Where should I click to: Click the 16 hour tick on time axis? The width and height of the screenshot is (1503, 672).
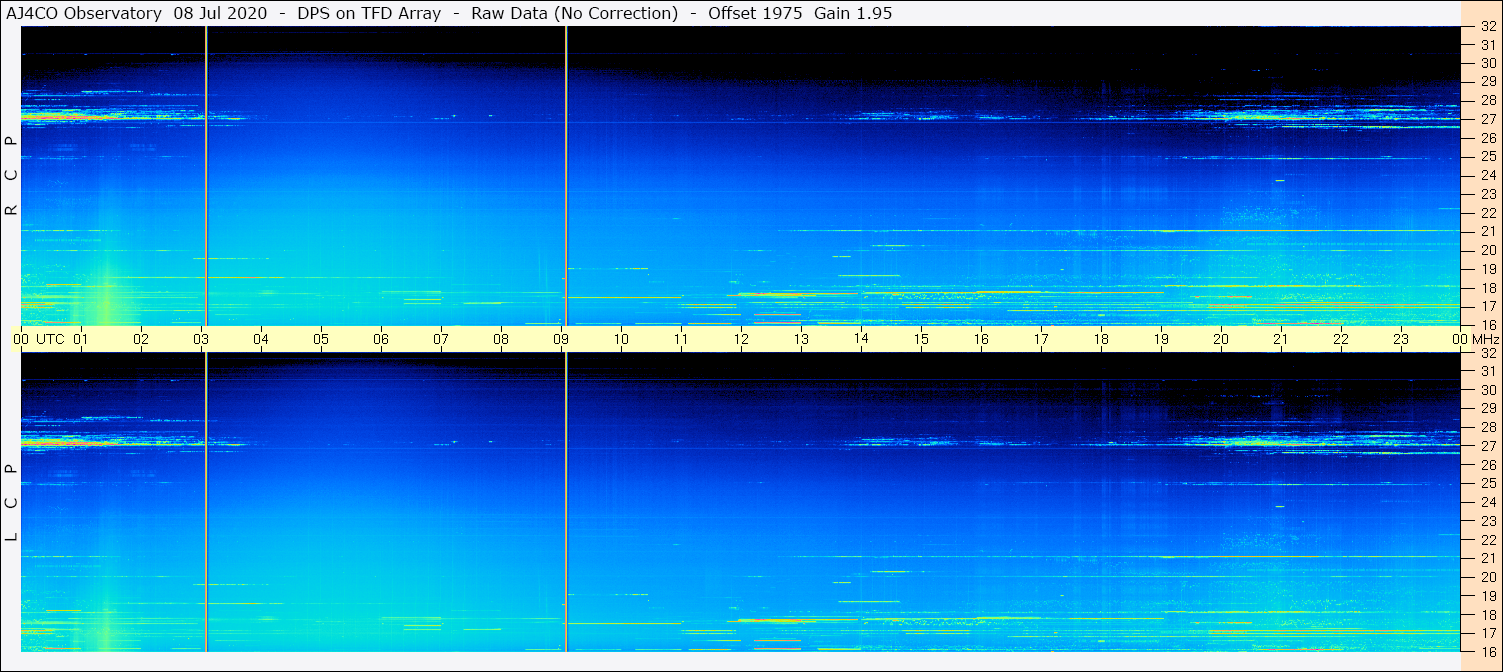point(981,339)
